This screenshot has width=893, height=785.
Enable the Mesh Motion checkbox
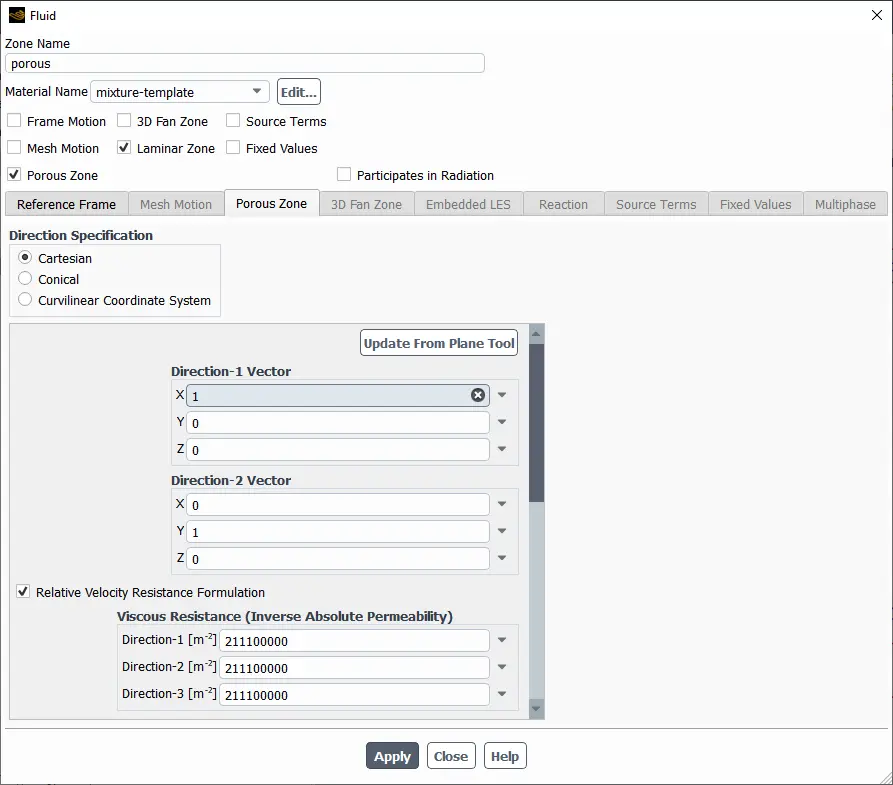point(14,148)
